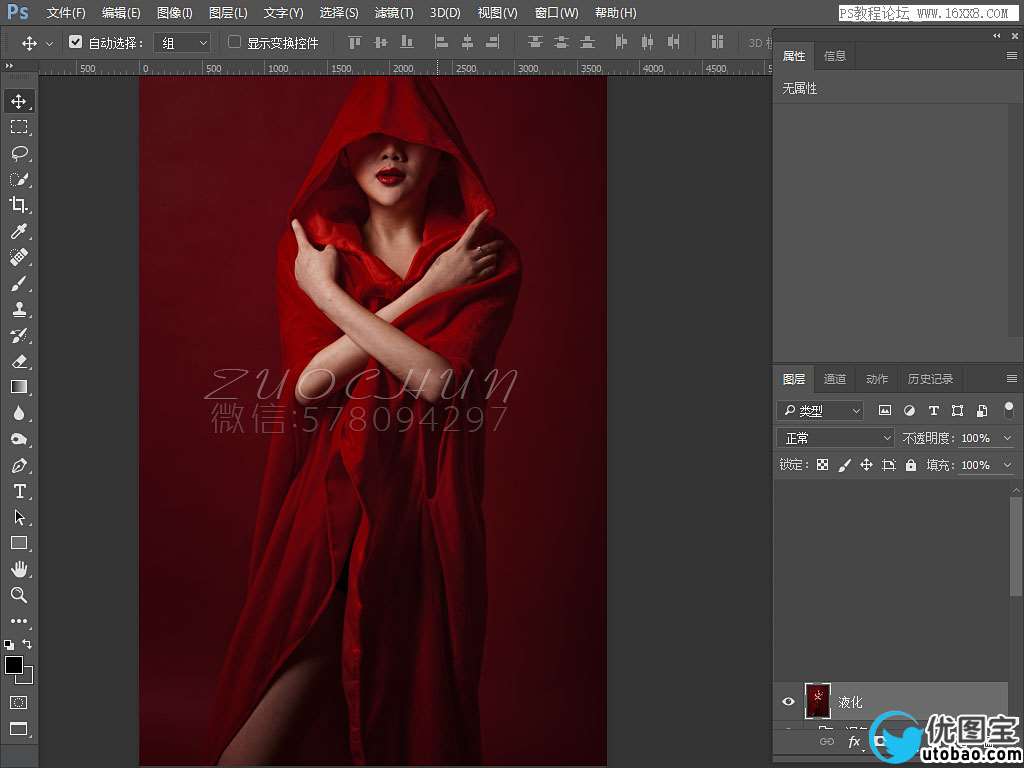This screenshot has height=768, width=1024.
Task: Select the Hand tool
Action: click(x=19, y=569)
